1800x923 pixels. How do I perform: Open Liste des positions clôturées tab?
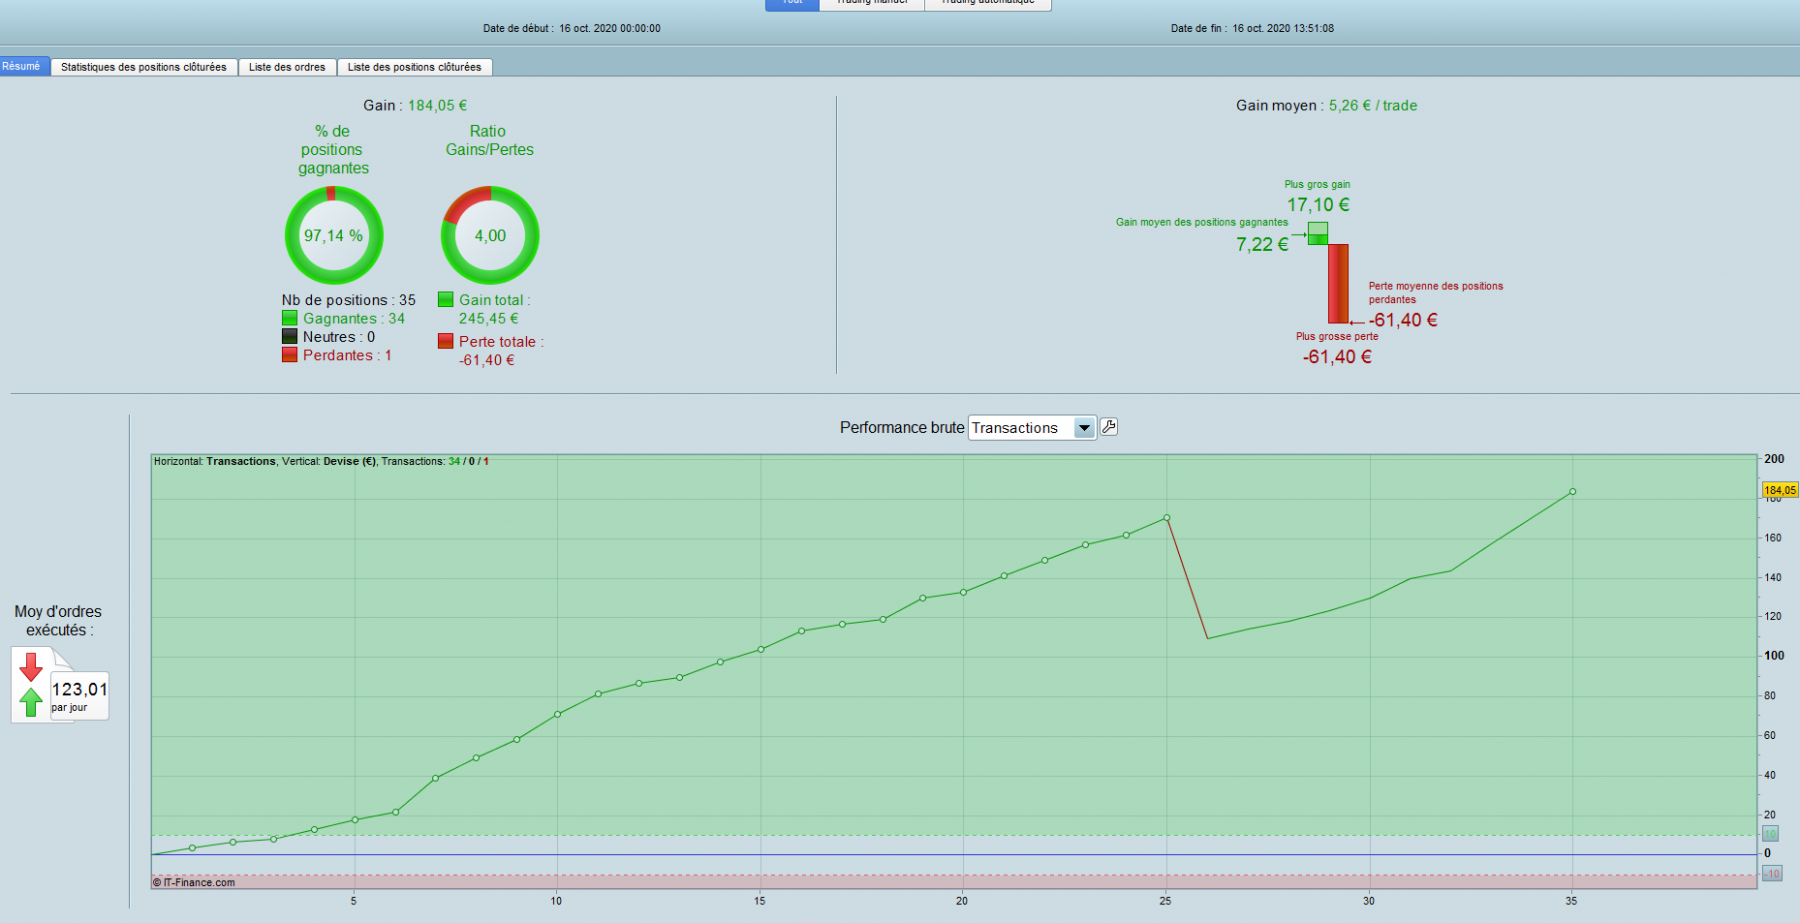tap(414, 67)
